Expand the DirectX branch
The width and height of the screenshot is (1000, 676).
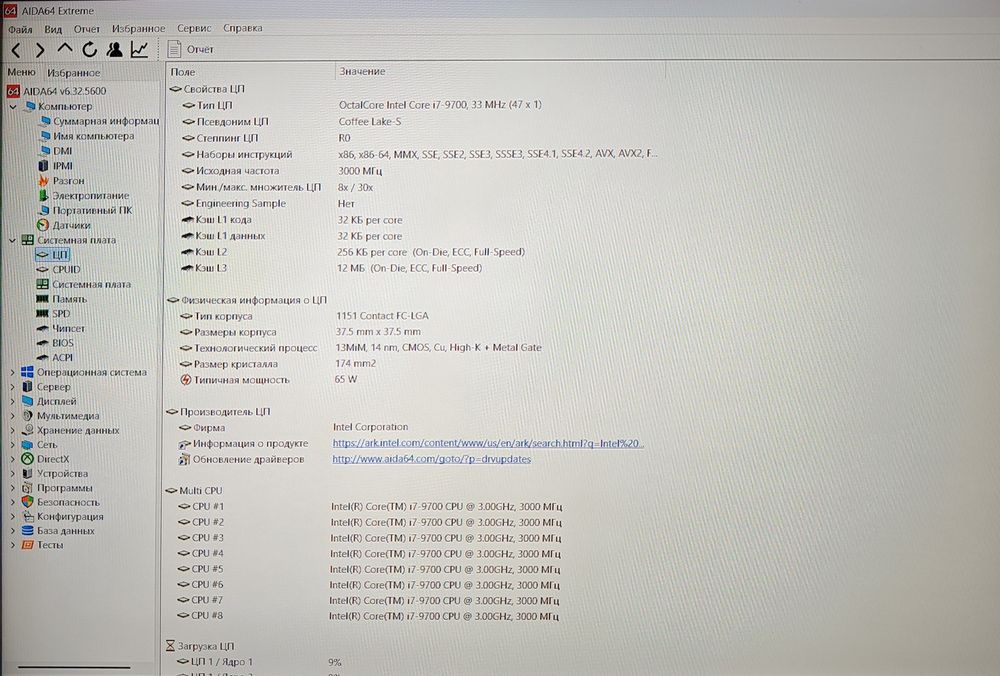[x=12, y=459]
